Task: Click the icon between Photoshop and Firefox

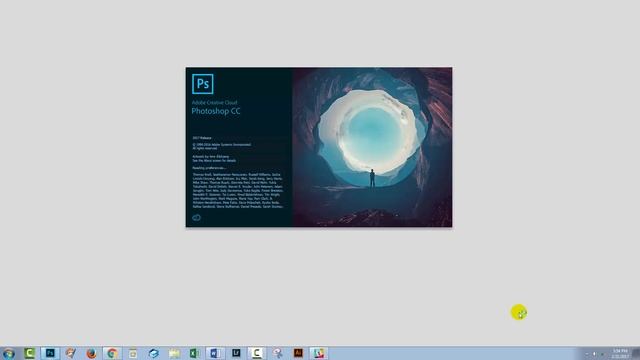Action: [71, 353]
